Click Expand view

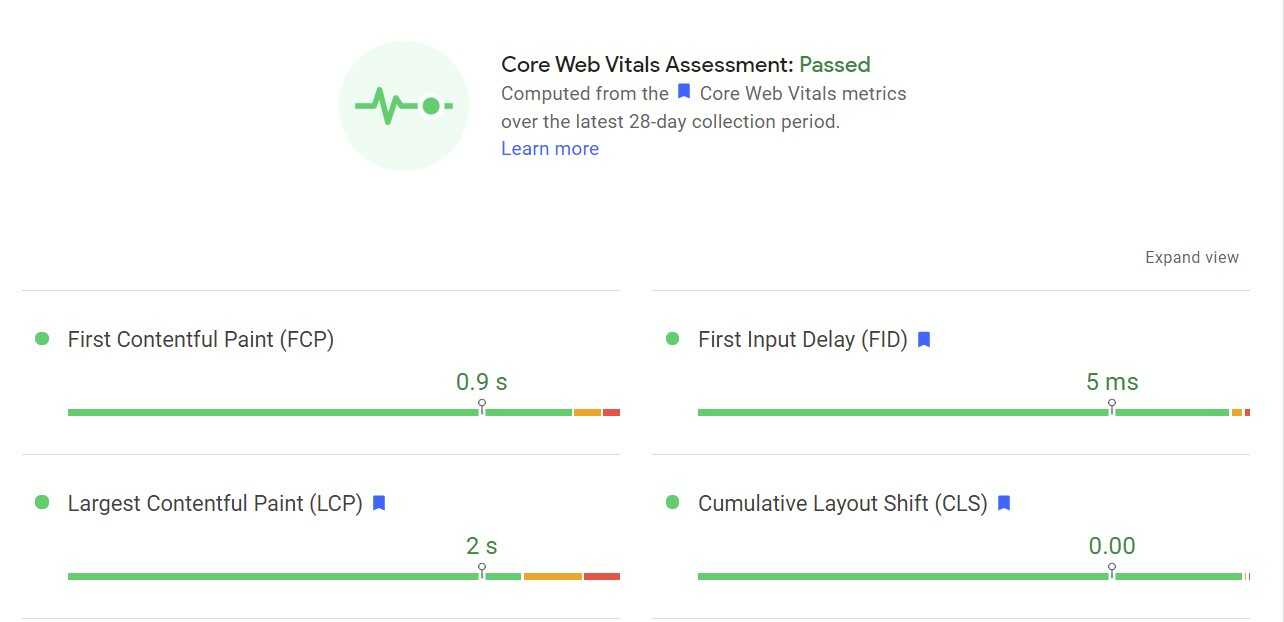point(1191,258)
